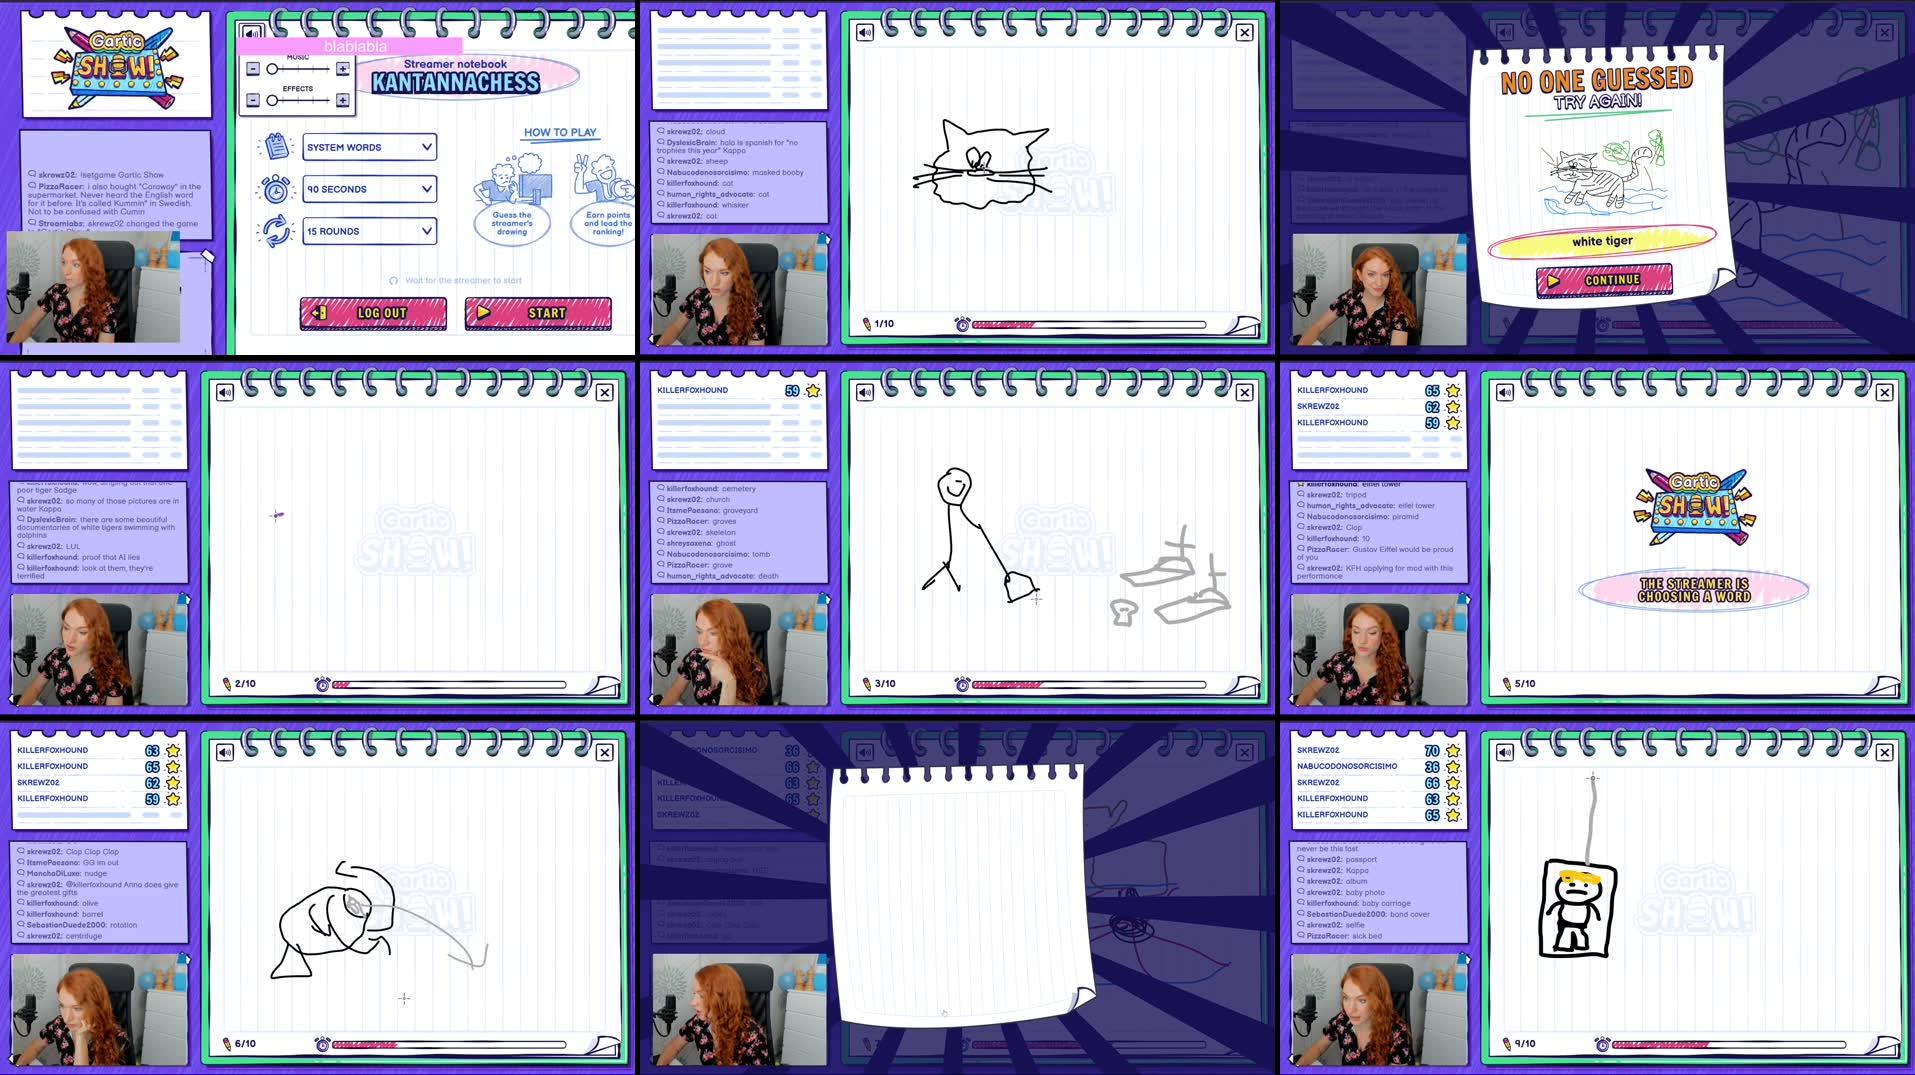Click the Kantannachess streamer name banner
This screenshot has width=1915, height=1075.
point(456,82)
